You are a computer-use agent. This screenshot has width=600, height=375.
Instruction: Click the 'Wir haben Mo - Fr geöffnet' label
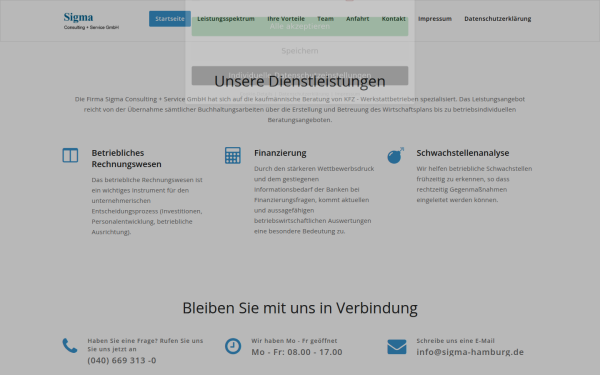click(294, 341)
